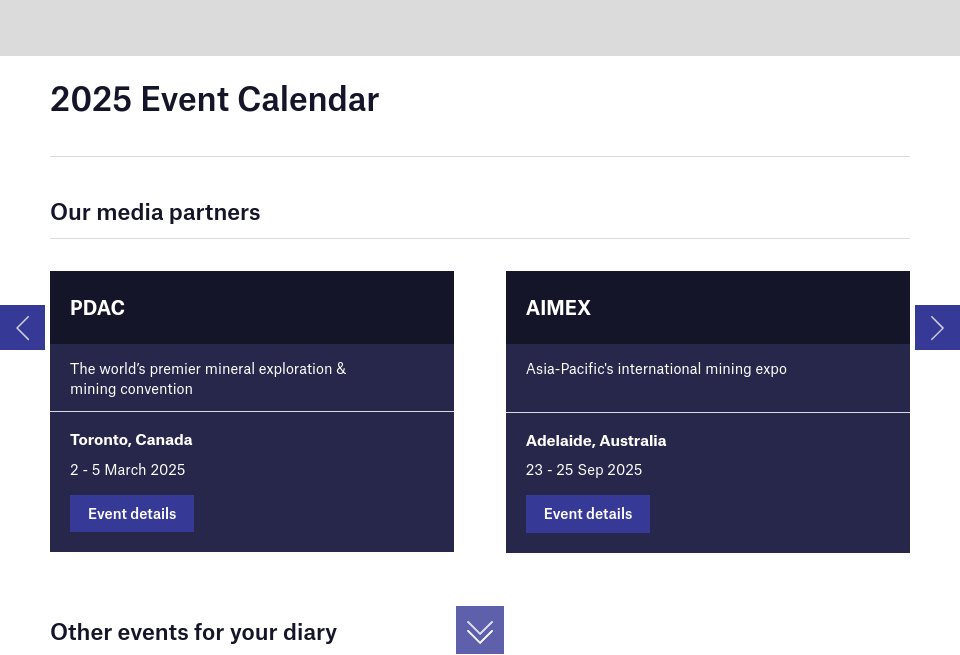Click the AIMEX event title
The height and width of the screenshot is (655, 960).
(558, 307)
